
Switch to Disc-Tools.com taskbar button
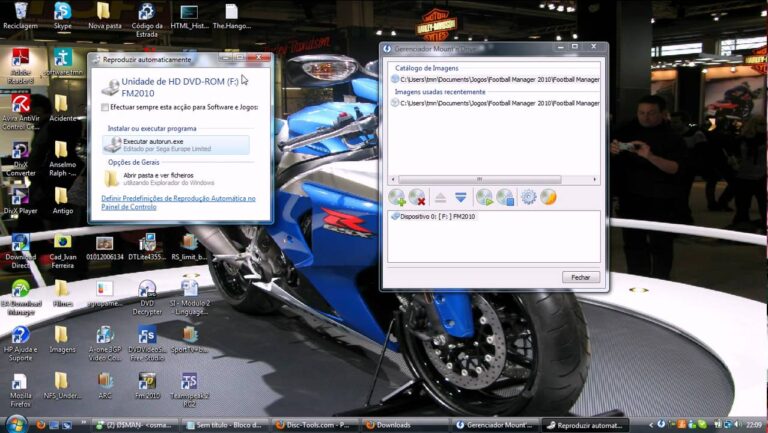pyautogui.click(x=313, y=425)
